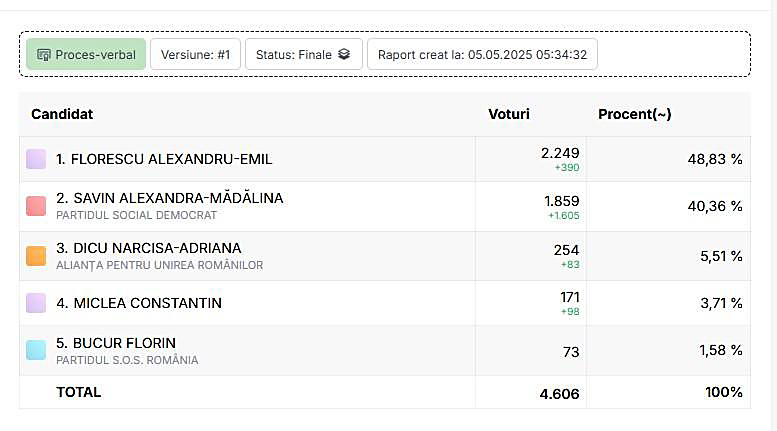This screenshot has width=777, height=431.
Task: Click the cyan swatch for Bucur Florin
Action: click(36, 350)
